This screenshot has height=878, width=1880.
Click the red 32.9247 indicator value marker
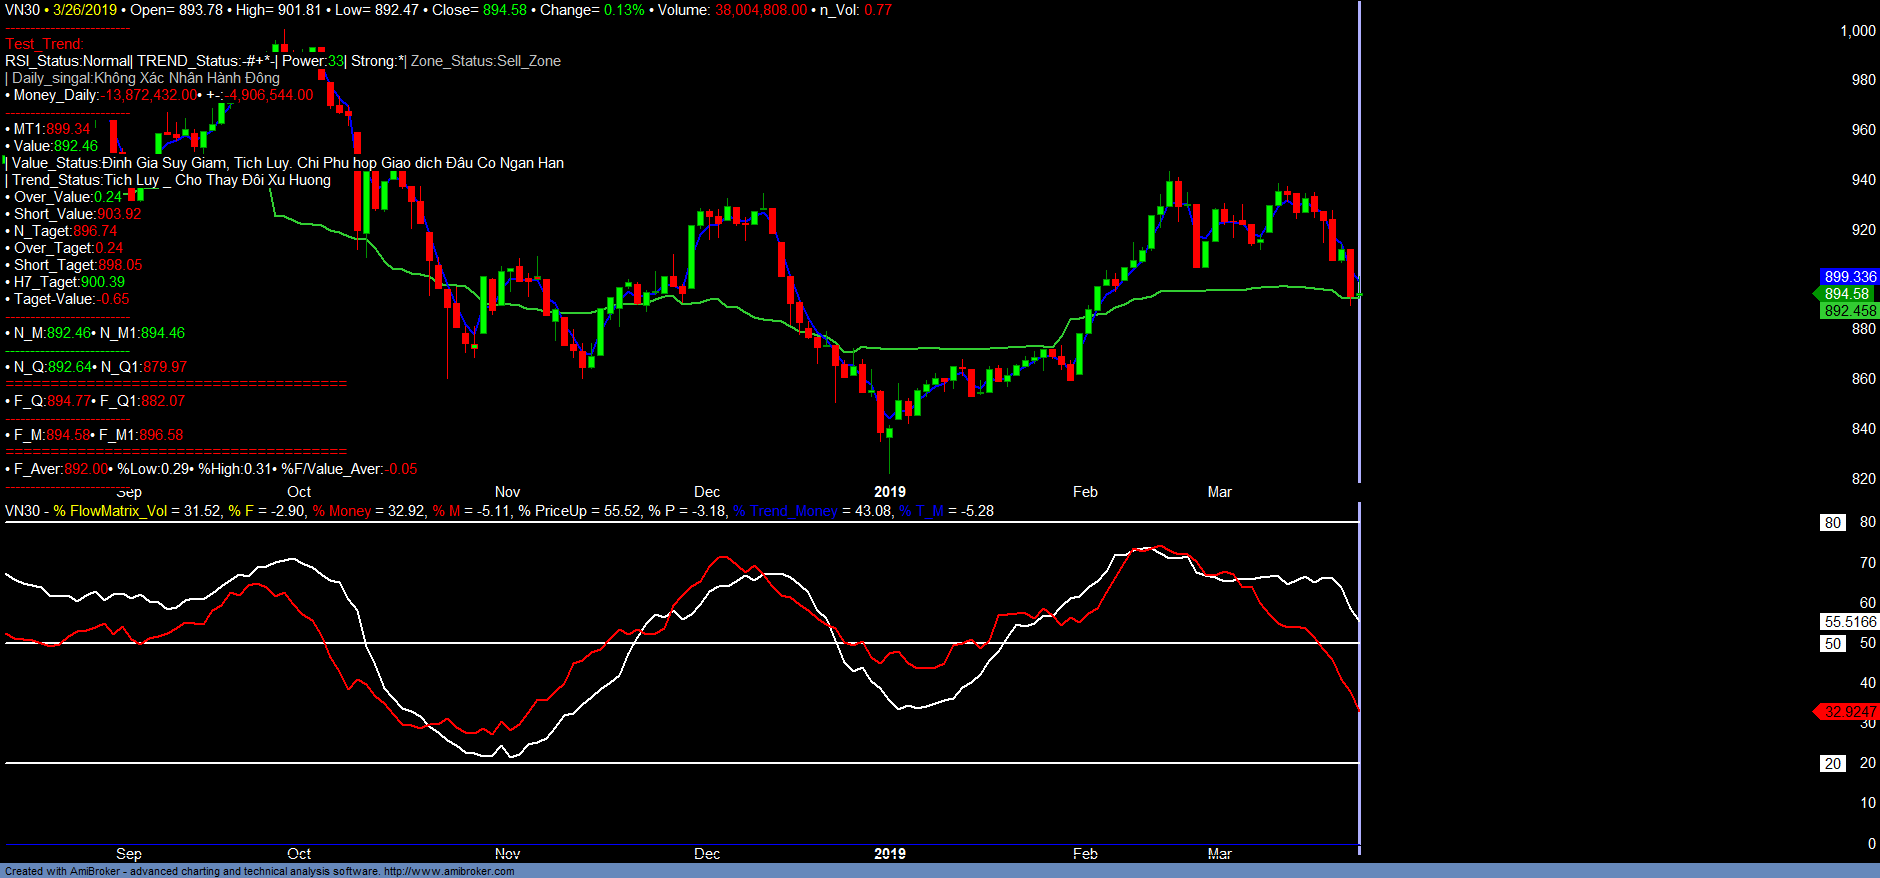coord(1849,712)
